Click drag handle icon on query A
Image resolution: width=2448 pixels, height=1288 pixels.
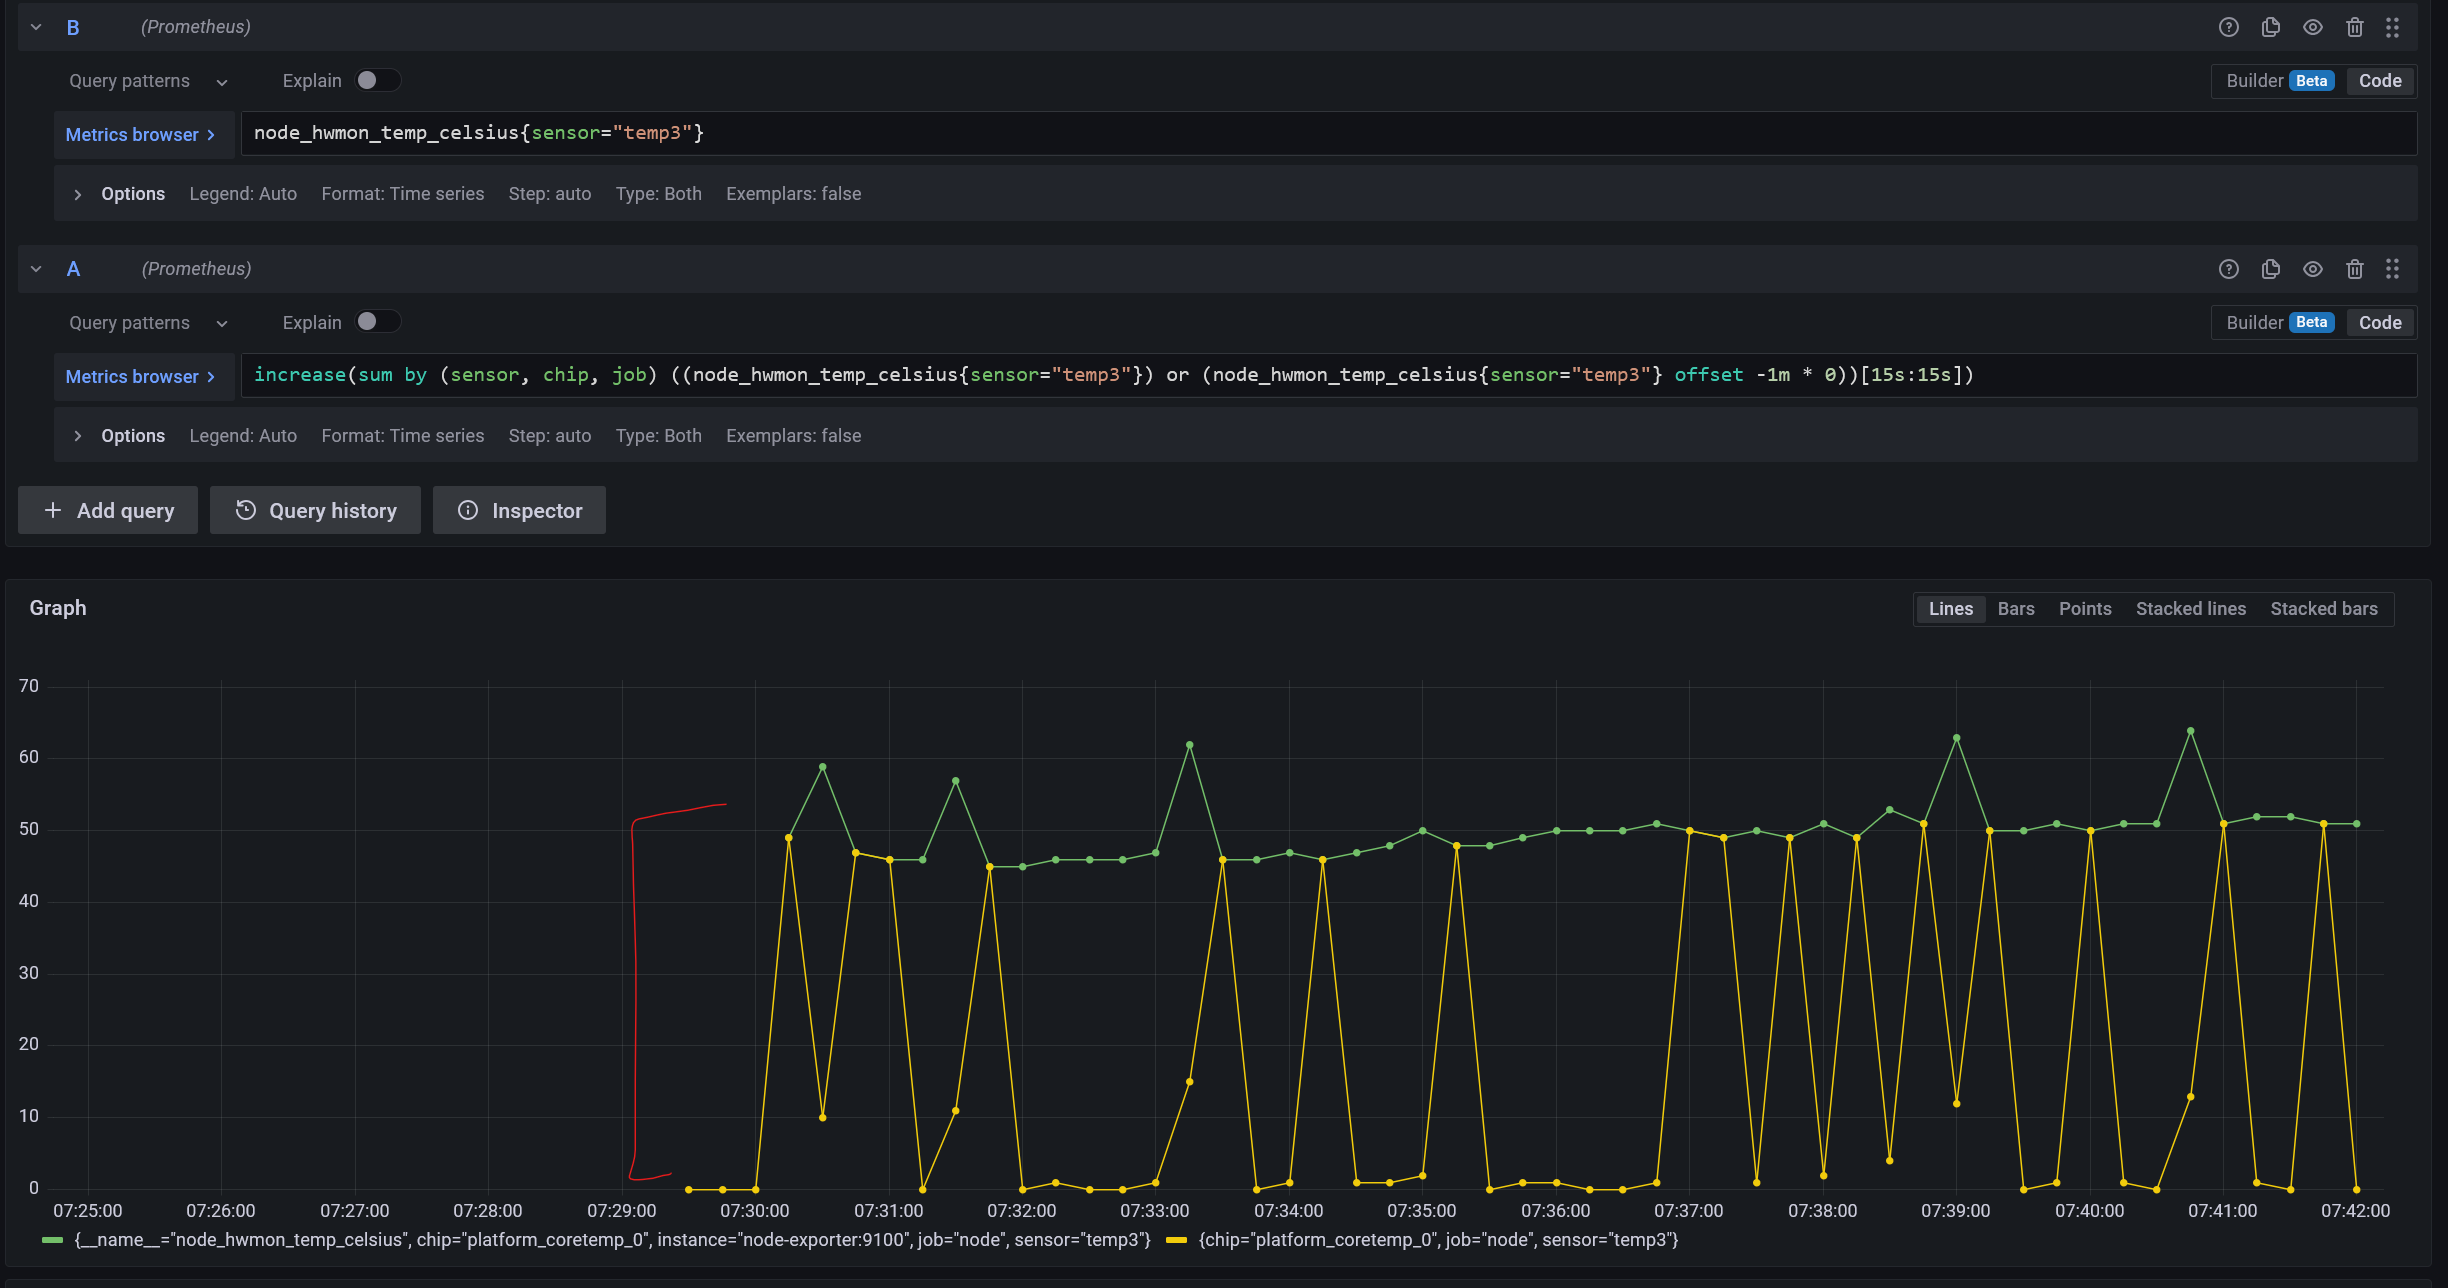point(2392,269)
